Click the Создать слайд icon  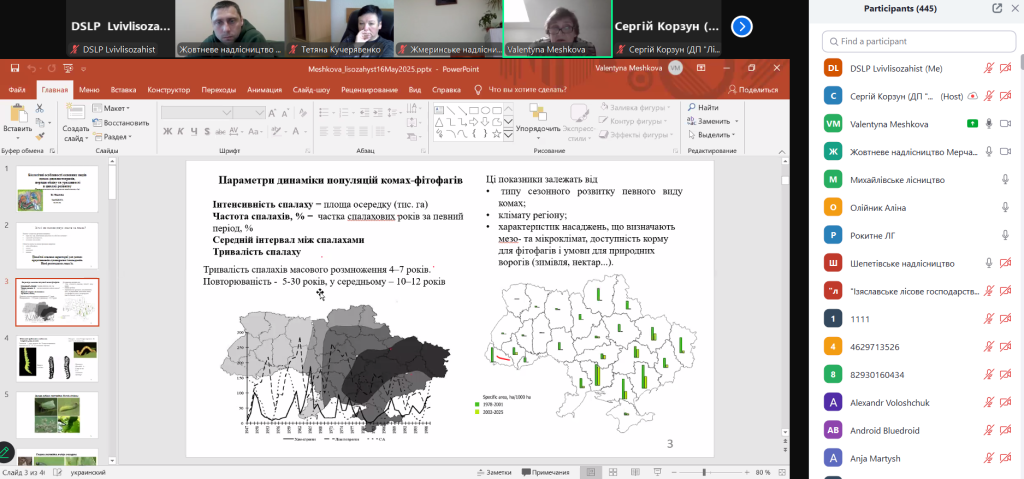click(76, 113)
